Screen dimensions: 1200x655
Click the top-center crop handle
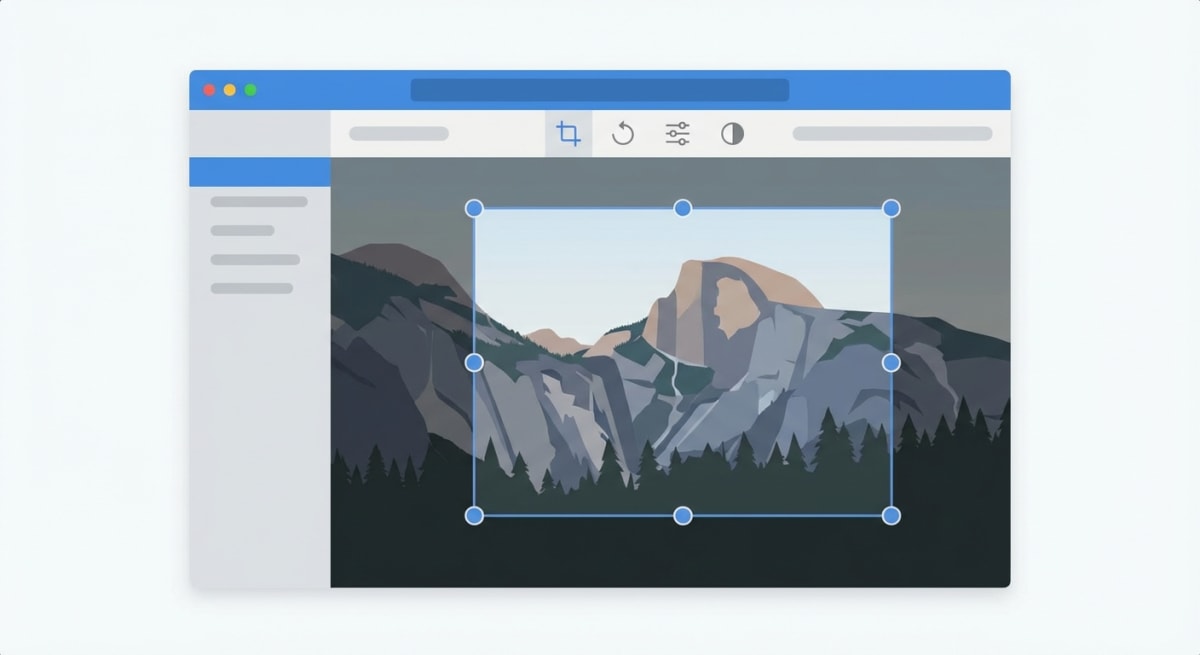(683, 208)
